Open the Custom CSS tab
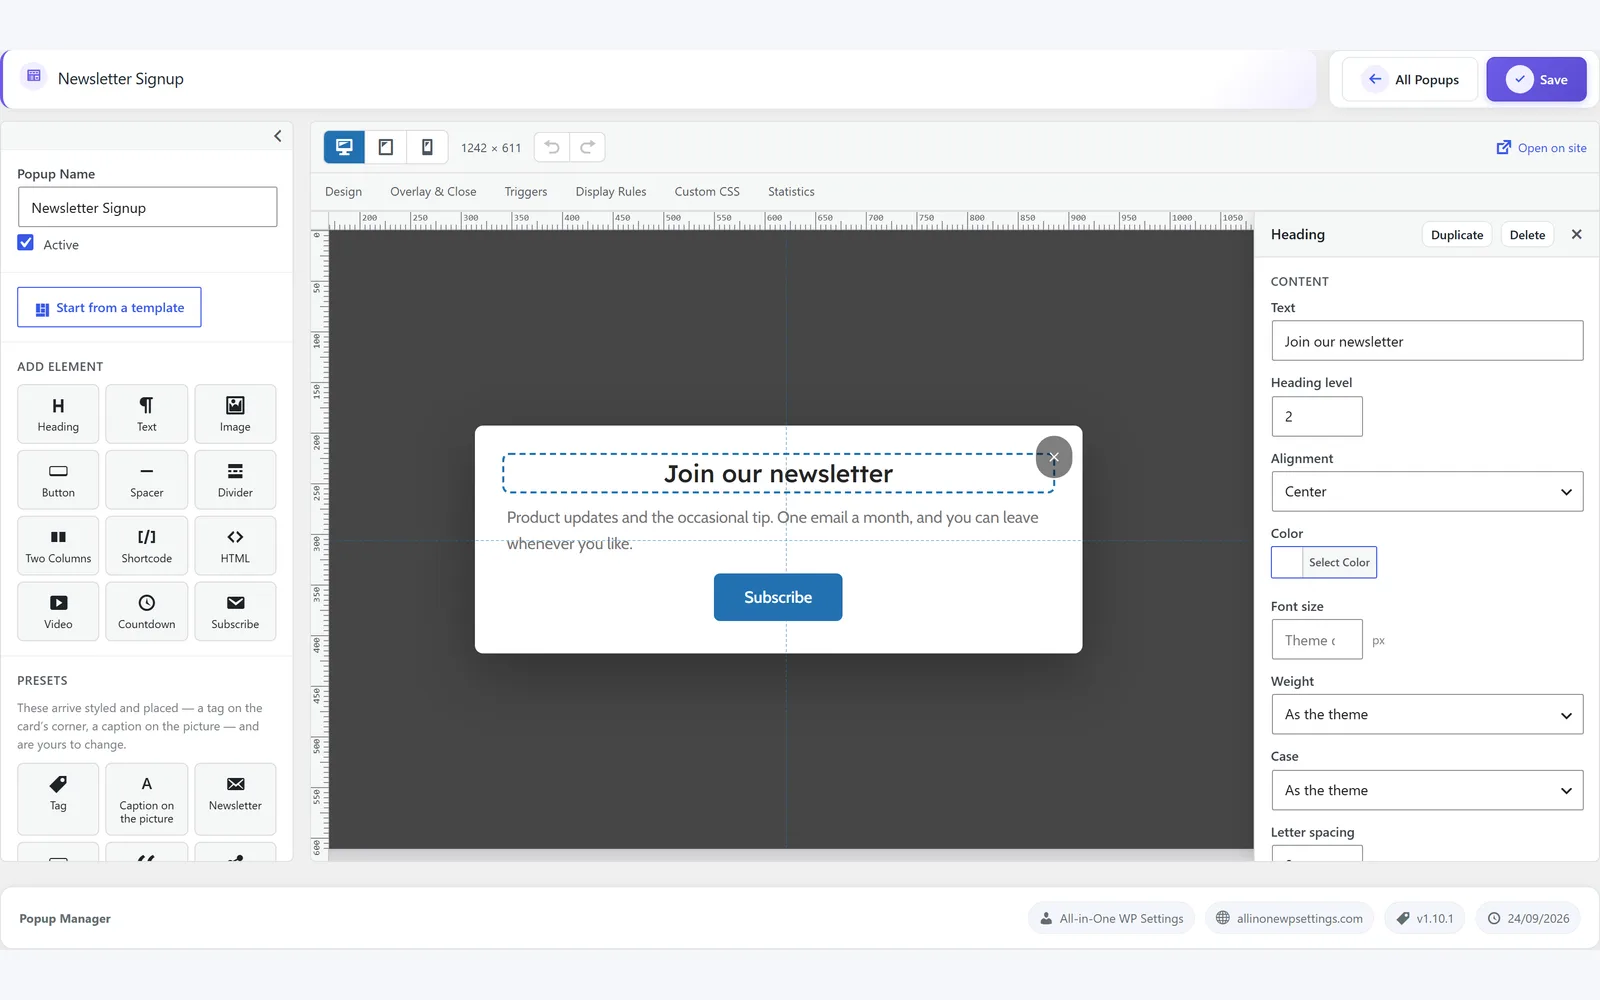This screenshot has width=1600, height=1000. point(707,192)
